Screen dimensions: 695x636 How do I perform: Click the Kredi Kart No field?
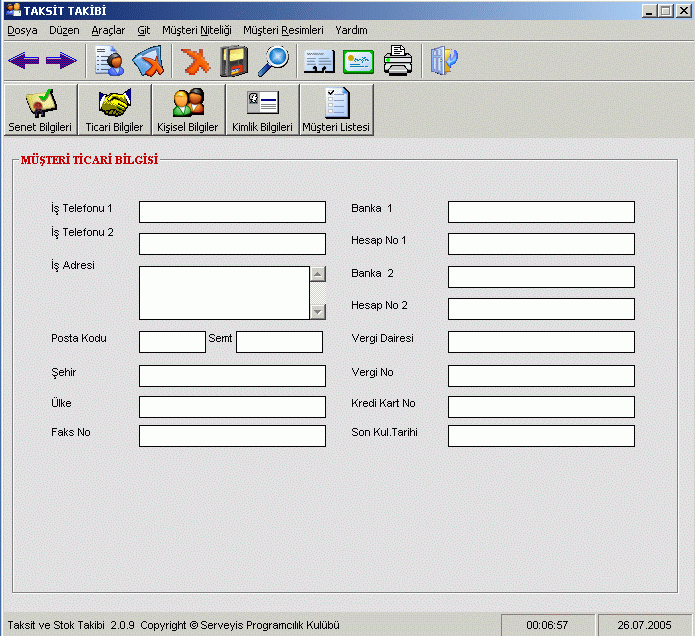pyautogui.click(x=541, y=407)
